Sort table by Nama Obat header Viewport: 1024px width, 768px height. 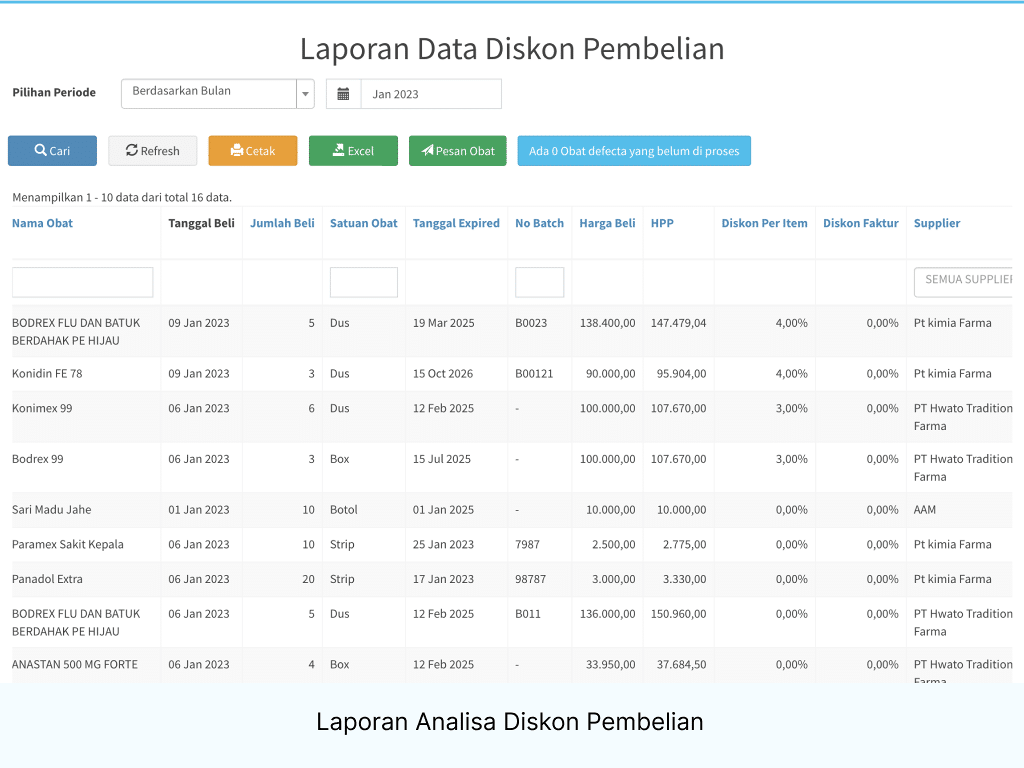(42, 223)
